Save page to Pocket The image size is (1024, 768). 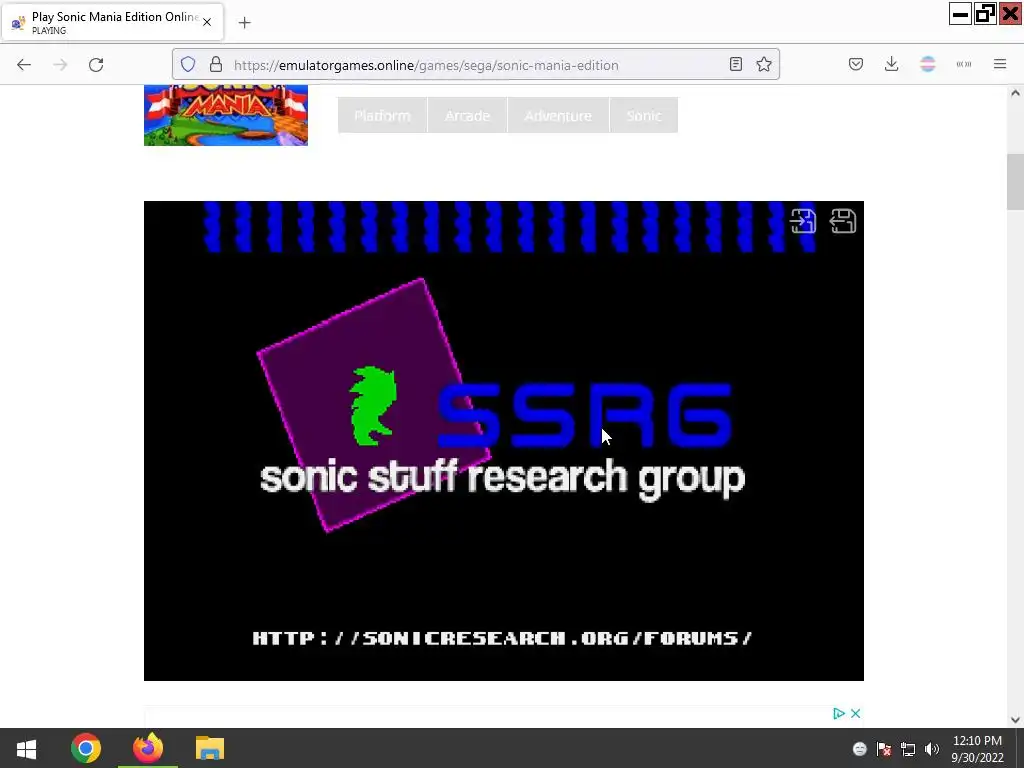pos(856,64)
